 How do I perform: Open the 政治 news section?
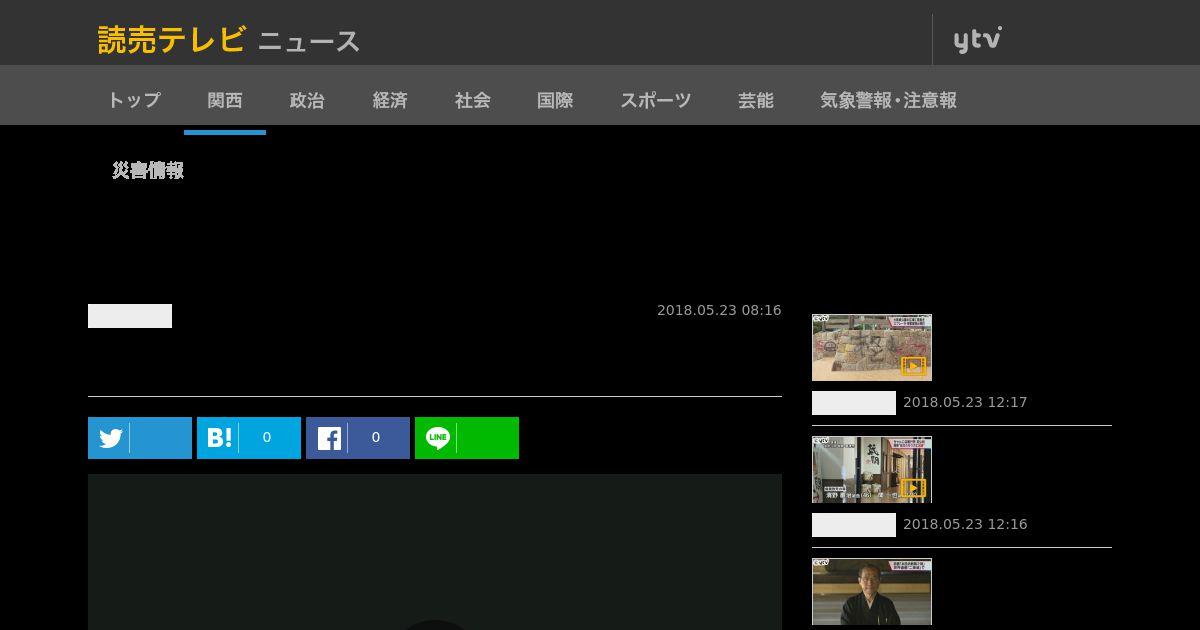point(307,100)
